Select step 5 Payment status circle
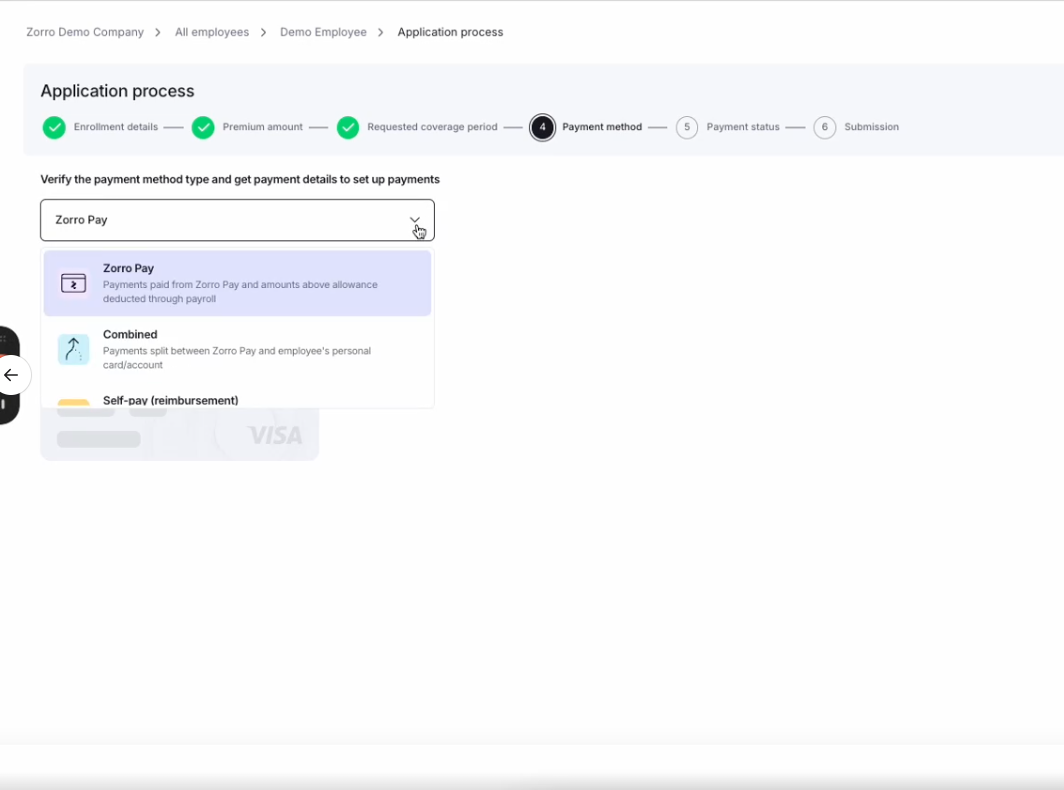Image resolution: width=1064 pixels, height=790 pixels. (x=687, y=127)
